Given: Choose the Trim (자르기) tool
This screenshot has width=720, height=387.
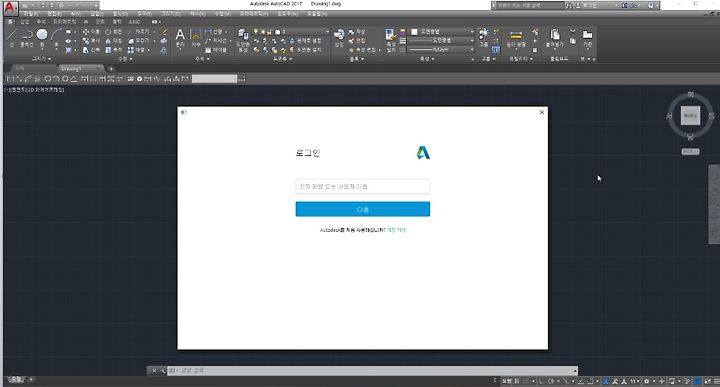Looking at the screenshot, I should pyautogui.click(x=139, y=32).
